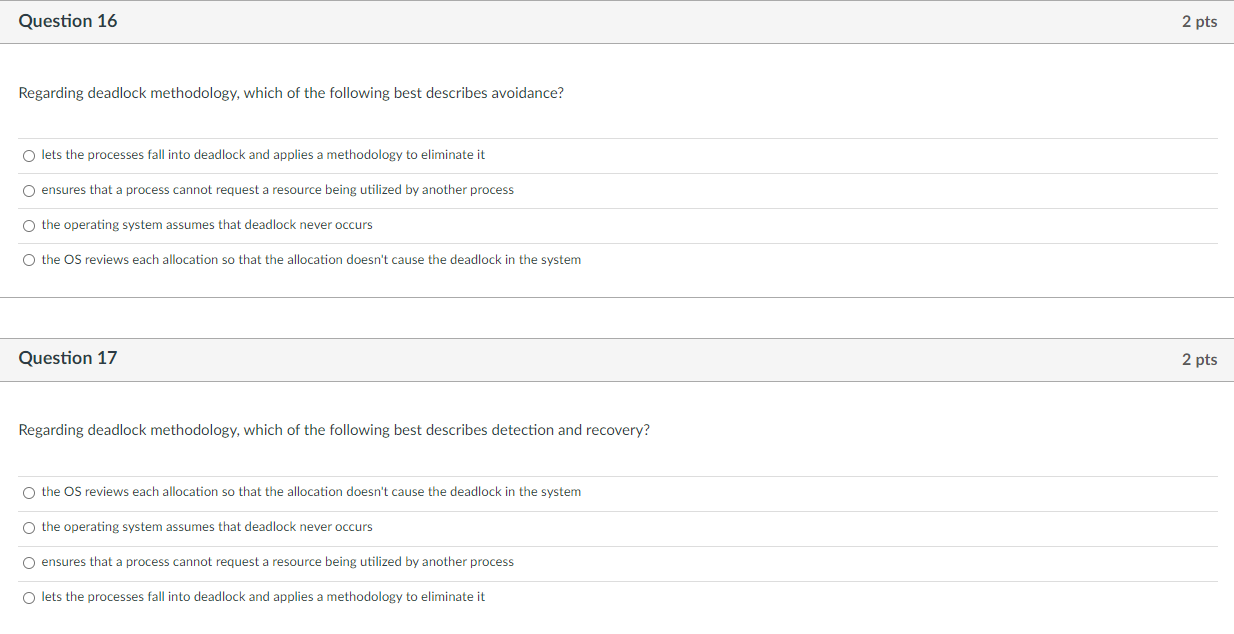Select Question 16's 'OS reviews each allocation' option
The image size is (1234, 634).
coord(311,259)
